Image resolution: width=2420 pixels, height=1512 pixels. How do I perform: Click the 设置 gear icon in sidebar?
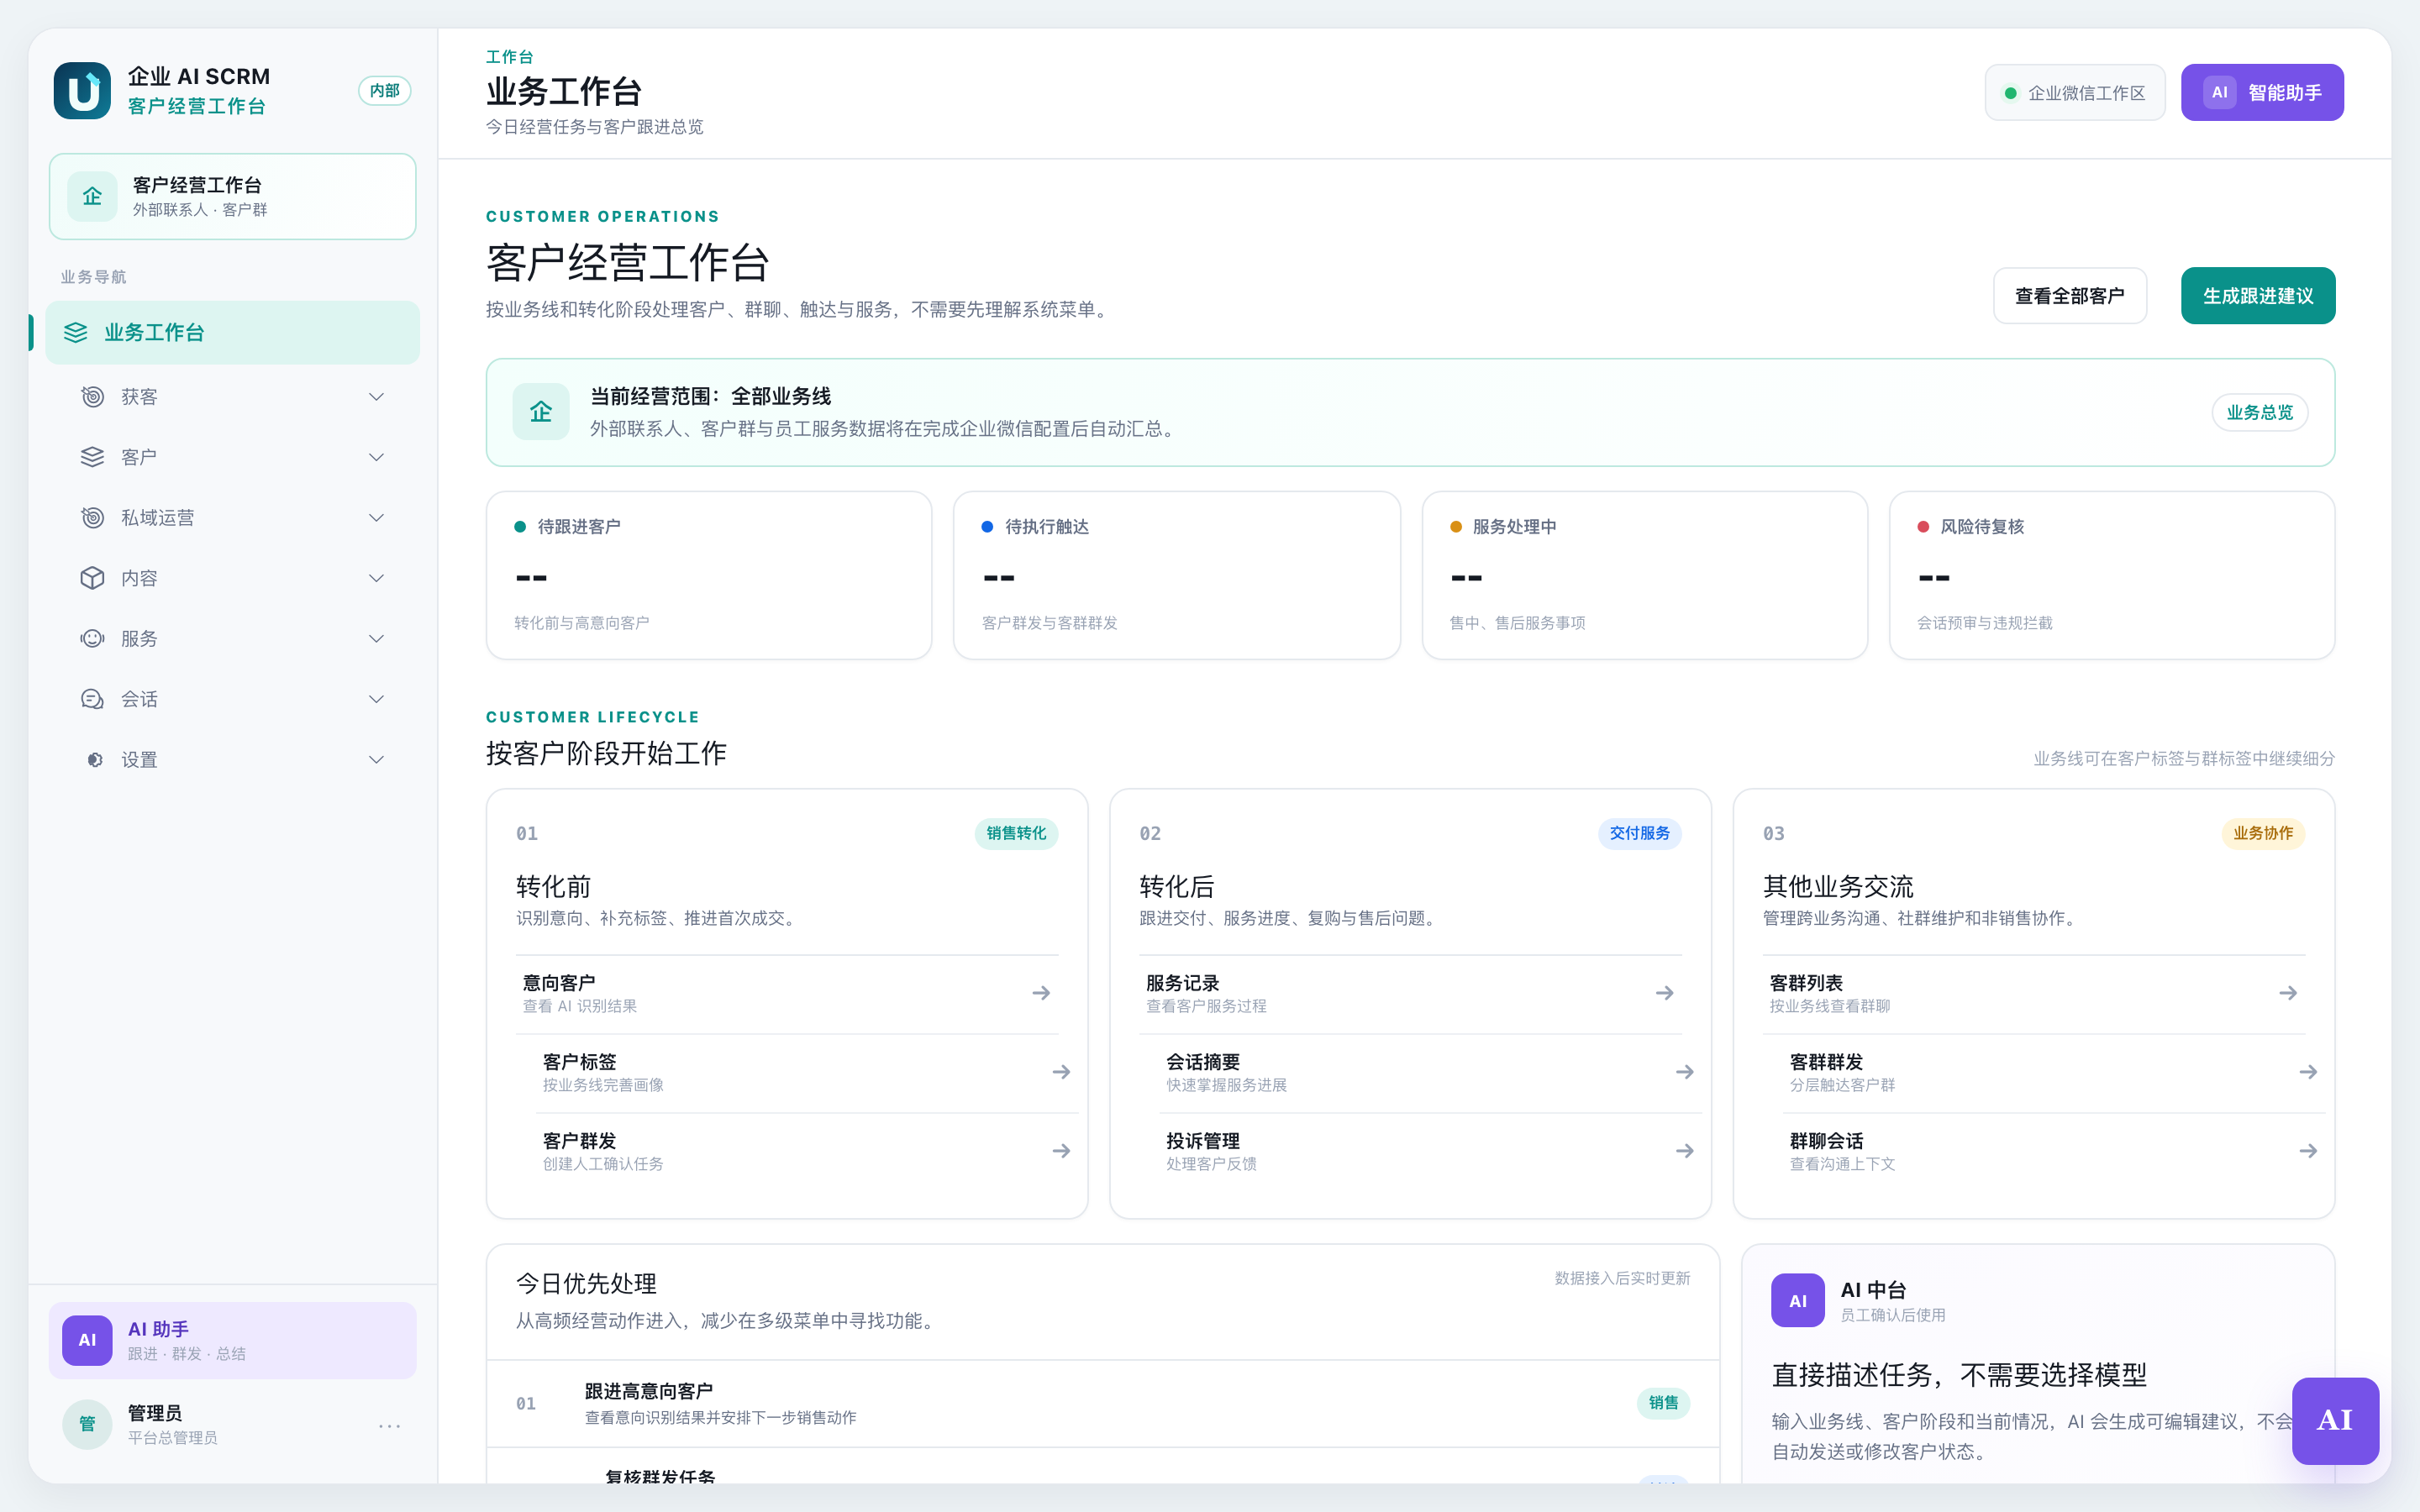[x=94, y=760]
